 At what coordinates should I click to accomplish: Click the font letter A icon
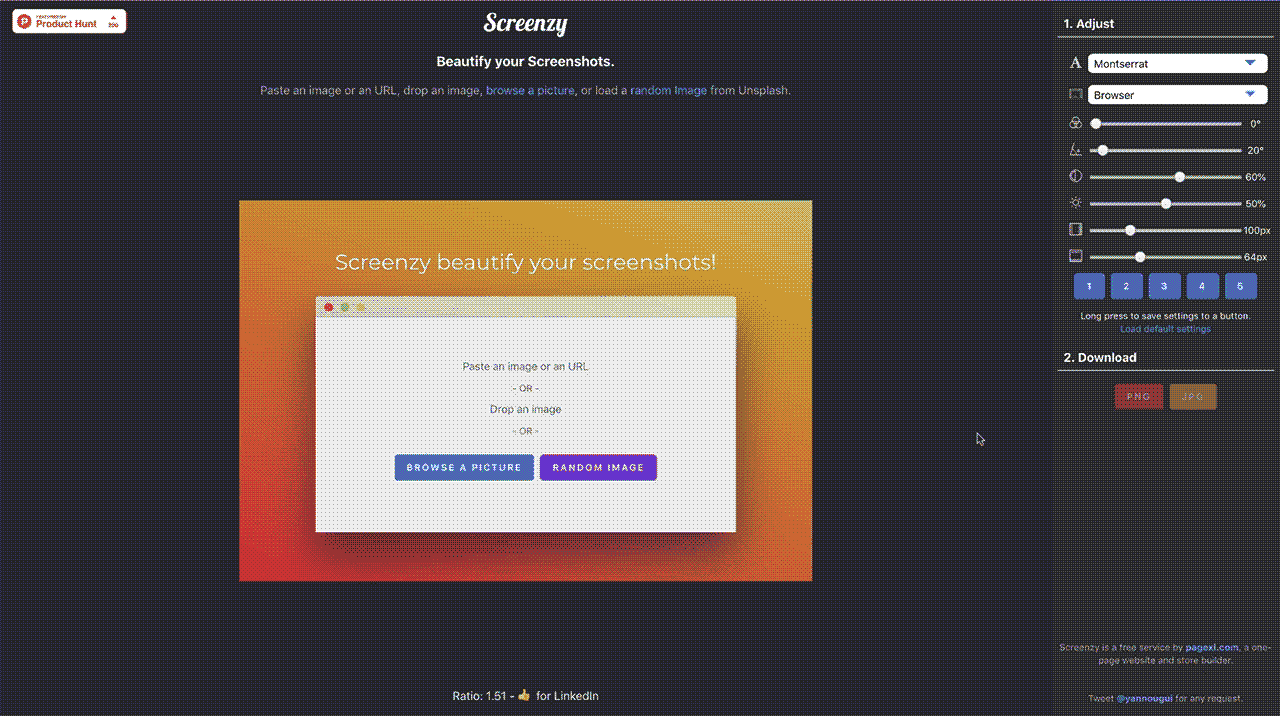point(1076,63)
